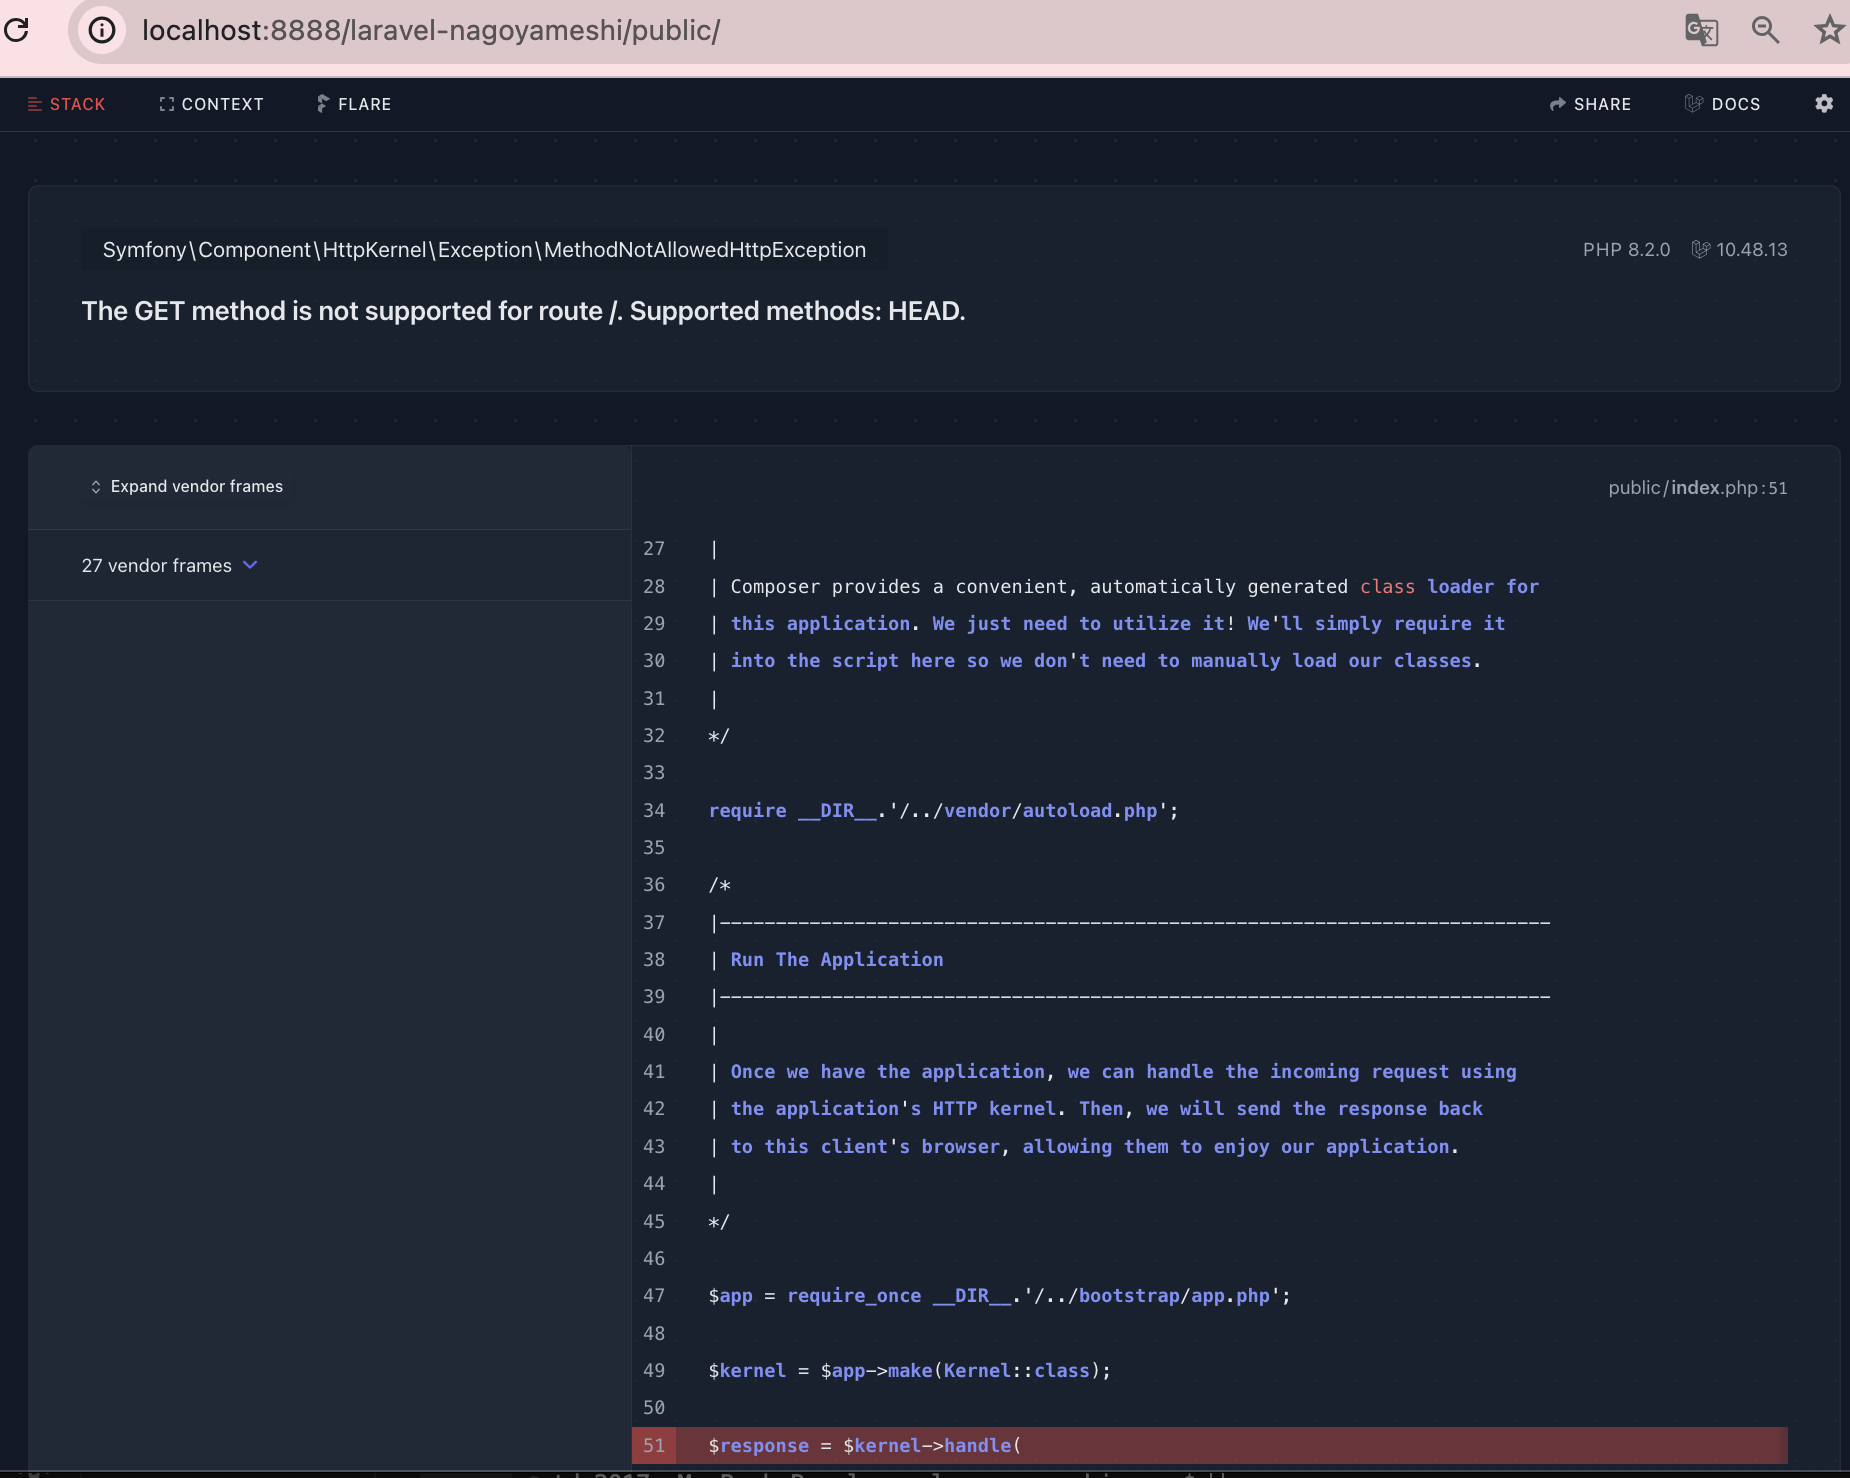
Task: Bookmark this page with the star icon
Action: coord(1829,30)
